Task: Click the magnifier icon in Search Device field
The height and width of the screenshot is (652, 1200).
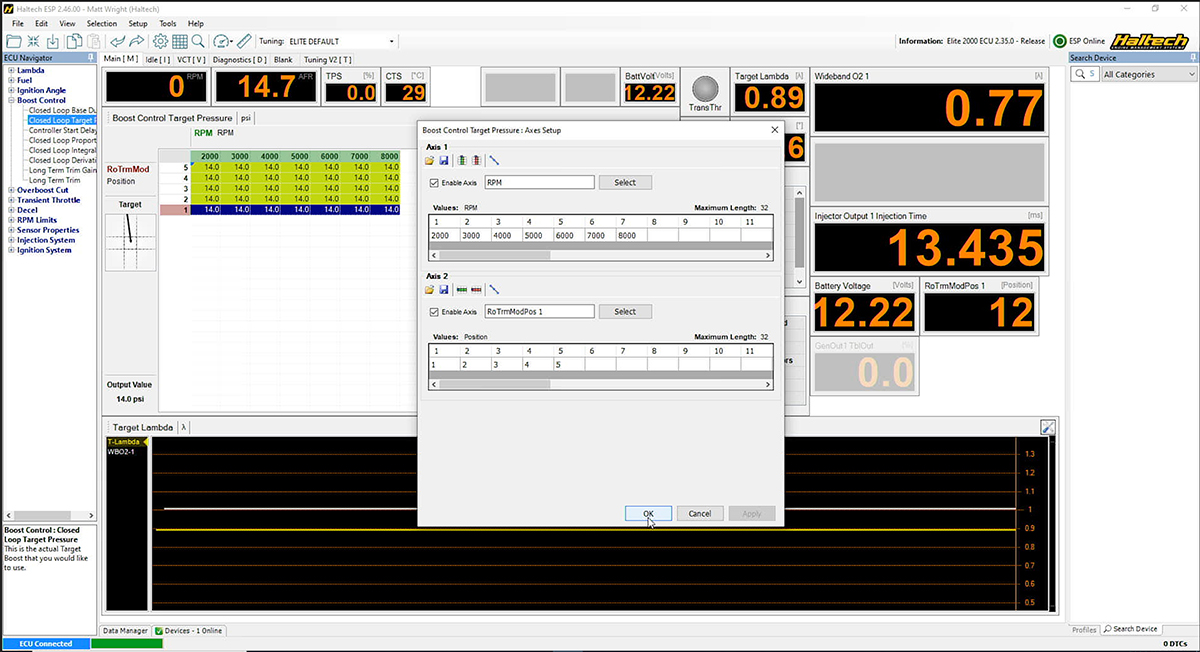Action: point(1078,74)
